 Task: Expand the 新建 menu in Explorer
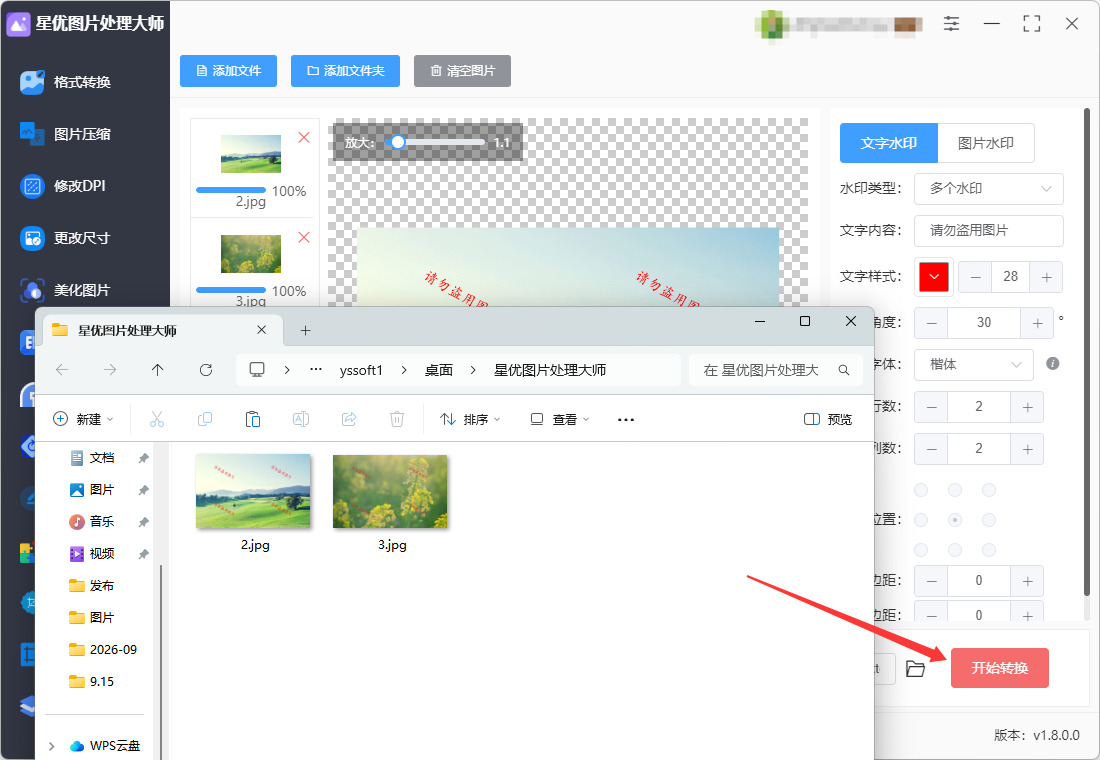pos(83,420)
